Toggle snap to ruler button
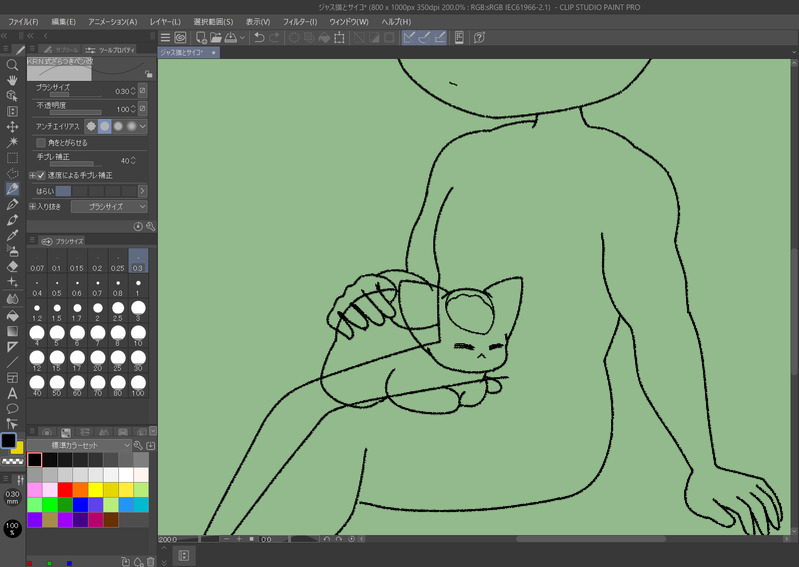Screen dimensions: 799x567 point(409,37)
